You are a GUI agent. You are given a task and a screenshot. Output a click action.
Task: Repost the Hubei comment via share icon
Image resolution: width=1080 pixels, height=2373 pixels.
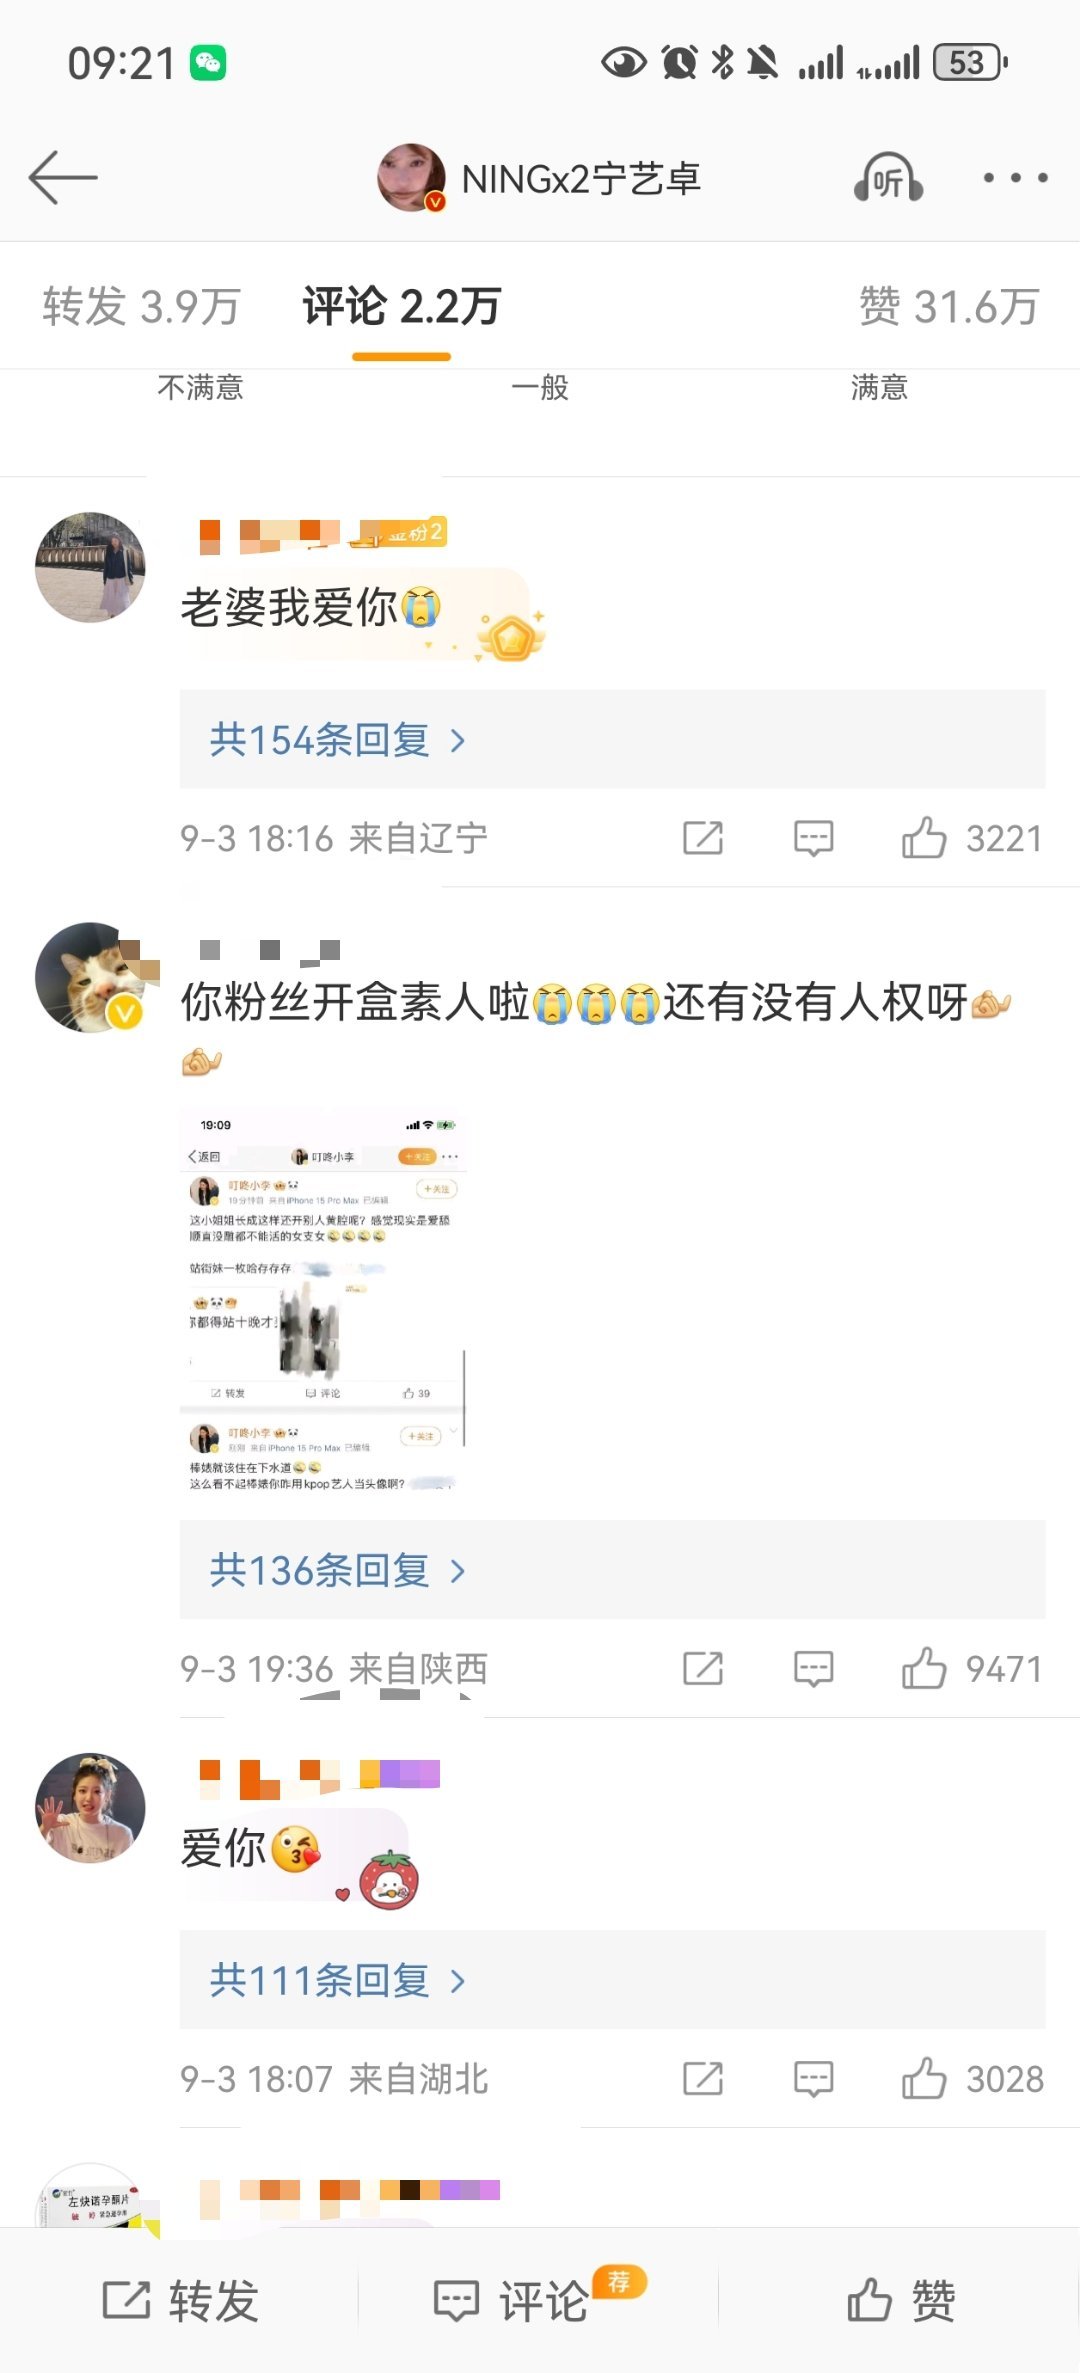pyautogui.click(x=703, y=2078)
